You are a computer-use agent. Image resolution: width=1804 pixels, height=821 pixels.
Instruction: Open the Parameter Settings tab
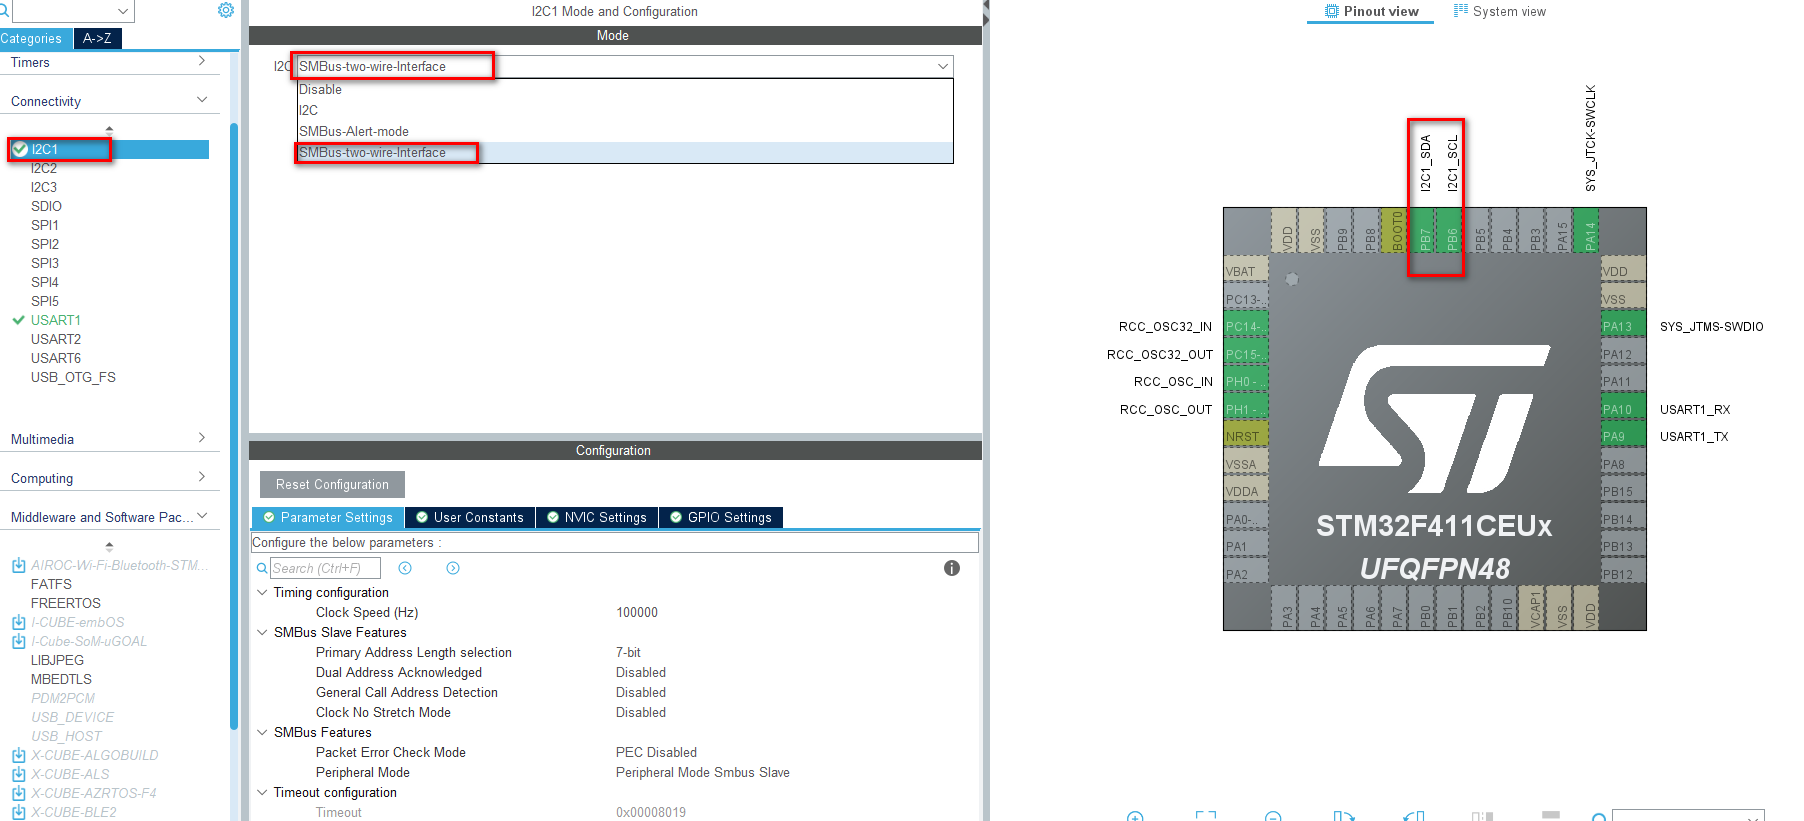point(328,517)
